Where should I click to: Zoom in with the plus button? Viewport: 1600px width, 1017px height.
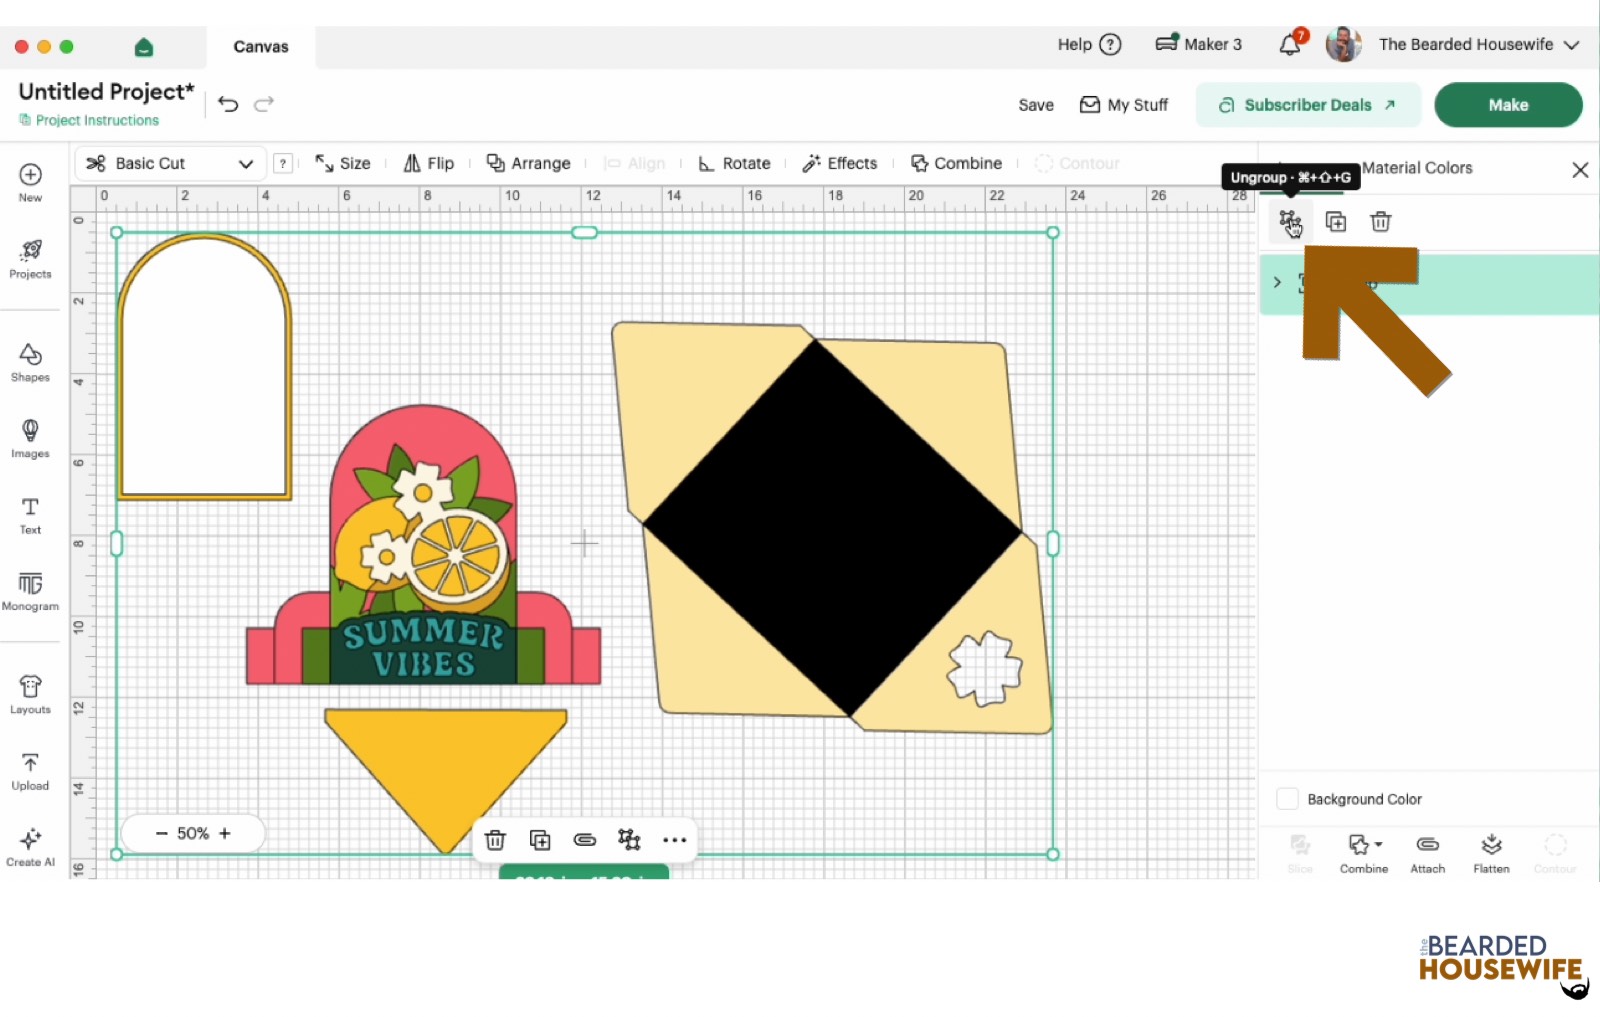(225, 833)
